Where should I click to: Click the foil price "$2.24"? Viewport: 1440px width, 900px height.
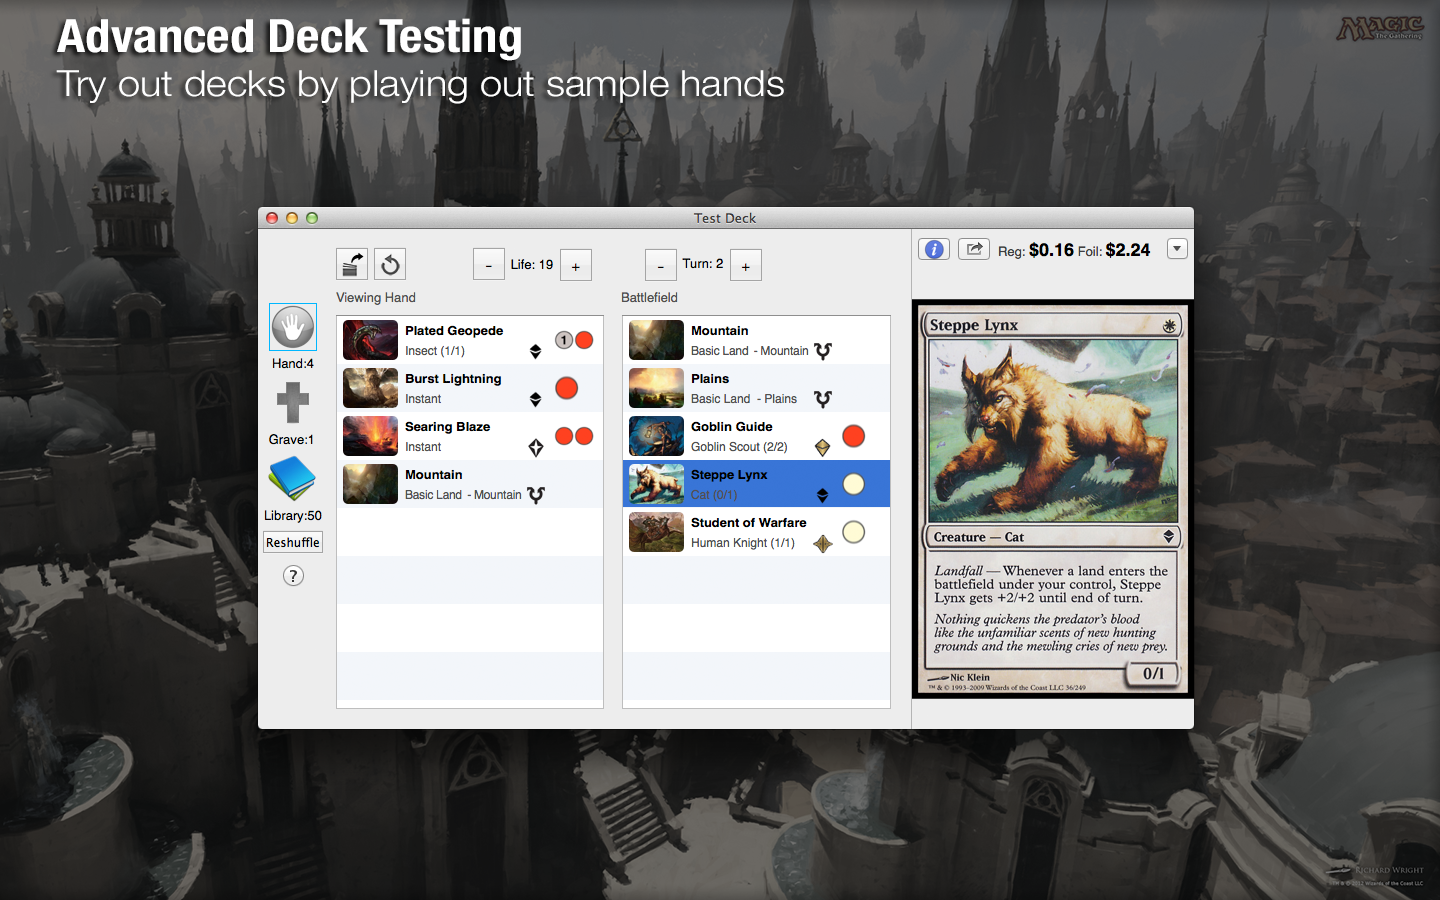pyautogui.click(x=1128, y=250)
